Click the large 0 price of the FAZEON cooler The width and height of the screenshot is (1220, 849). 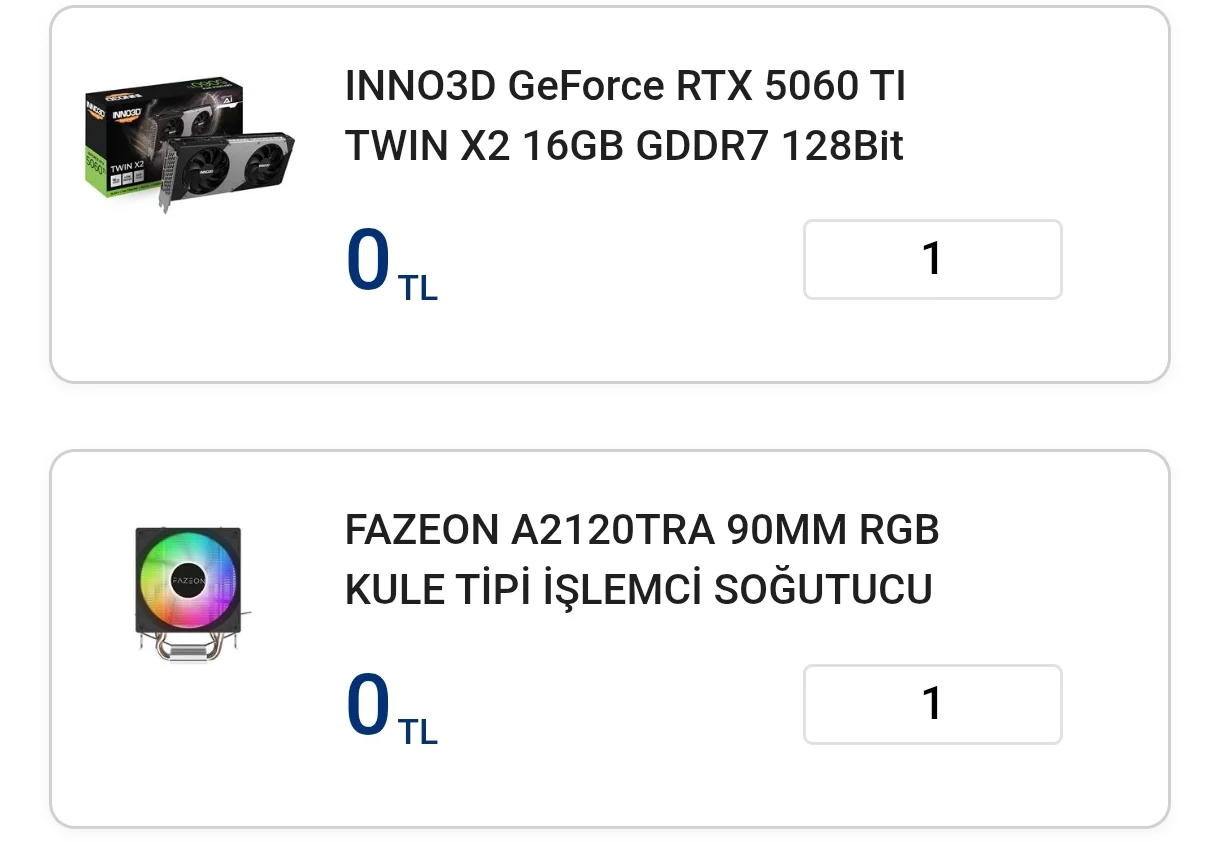[367, 704]
